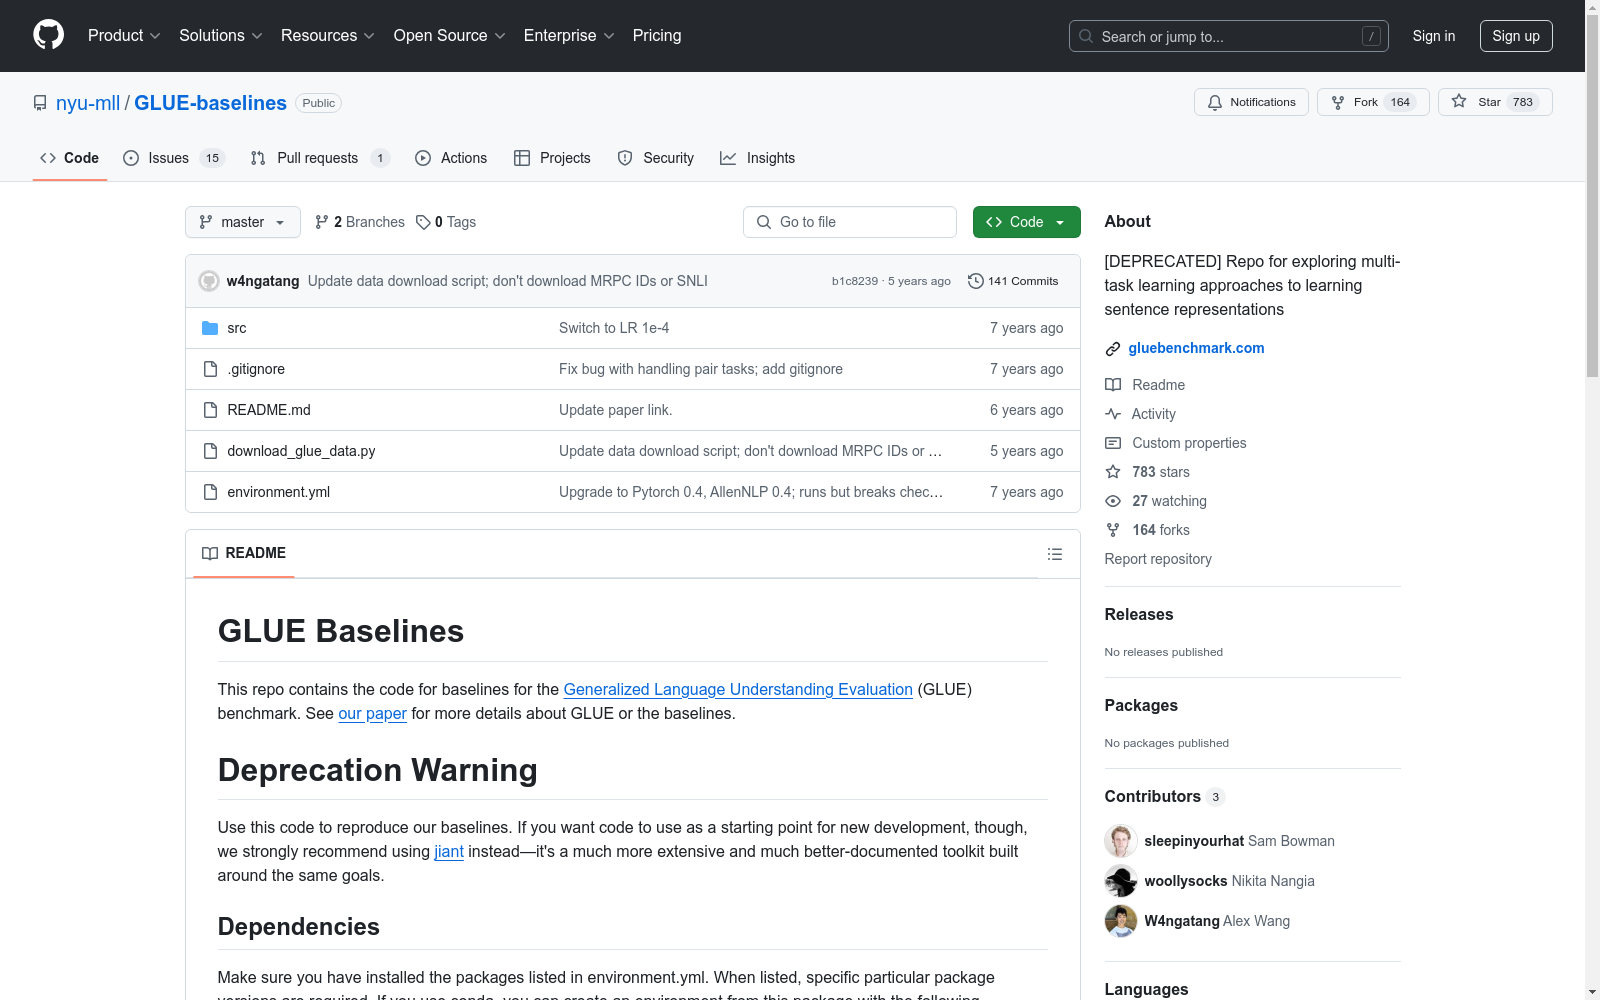Viewport: 1600px width, 1000px height.
Task: Open the Packages heading link
Action: 1141,706
